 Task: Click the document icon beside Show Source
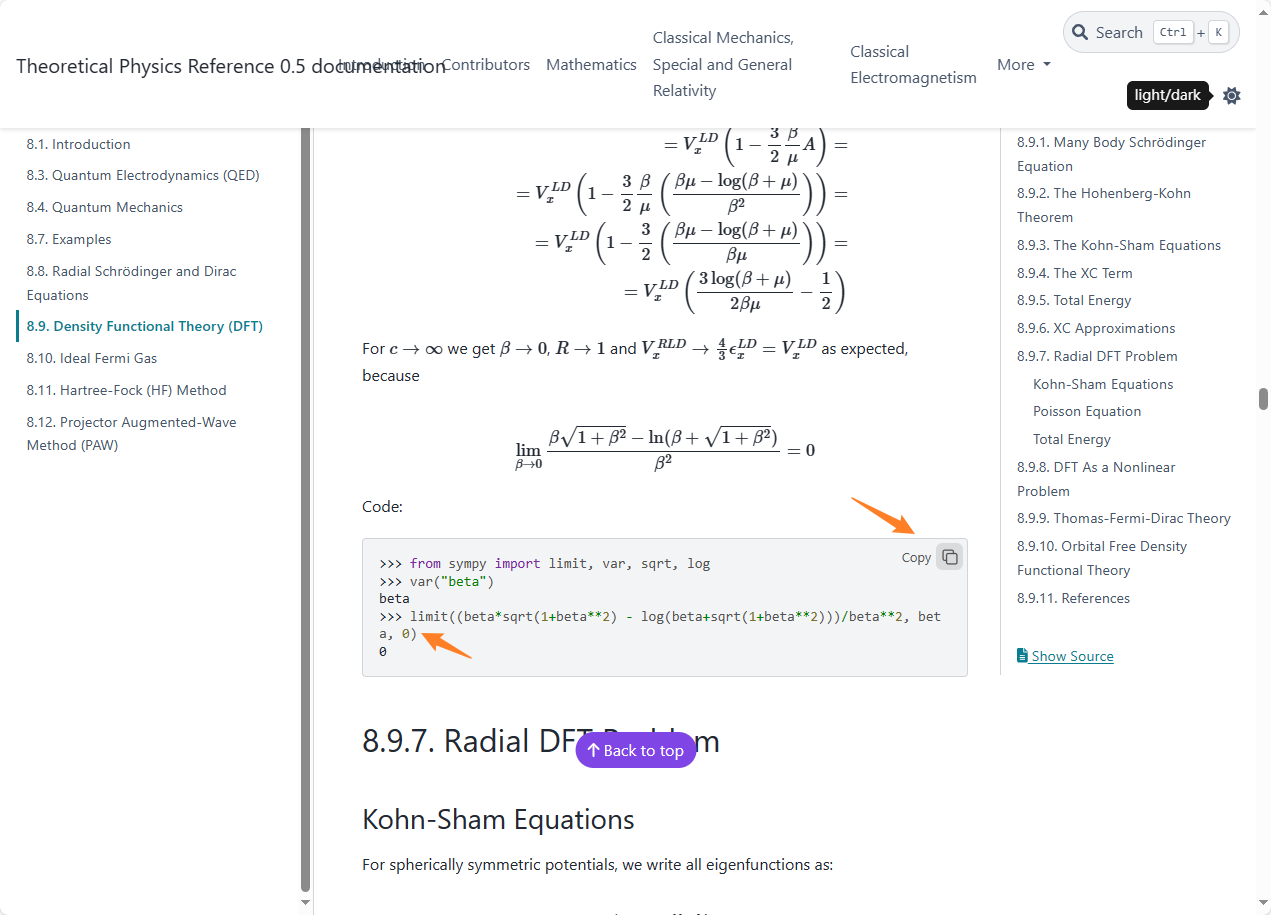1022,655
